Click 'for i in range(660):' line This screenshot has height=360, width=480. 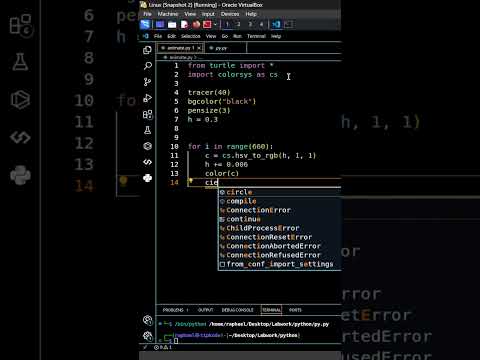[x=230, y=147]
